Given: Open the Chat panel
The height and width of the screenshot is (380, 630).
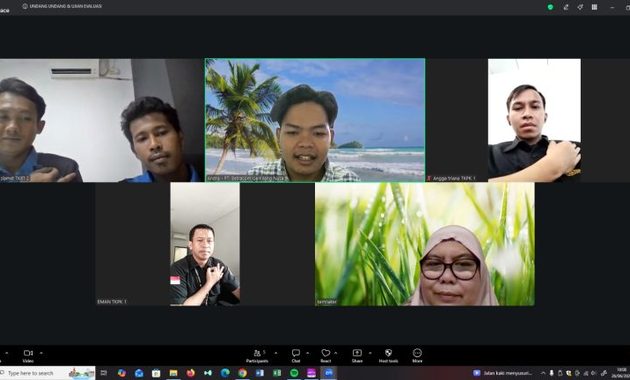Looking at the screenshot, I should pos(296,355).
